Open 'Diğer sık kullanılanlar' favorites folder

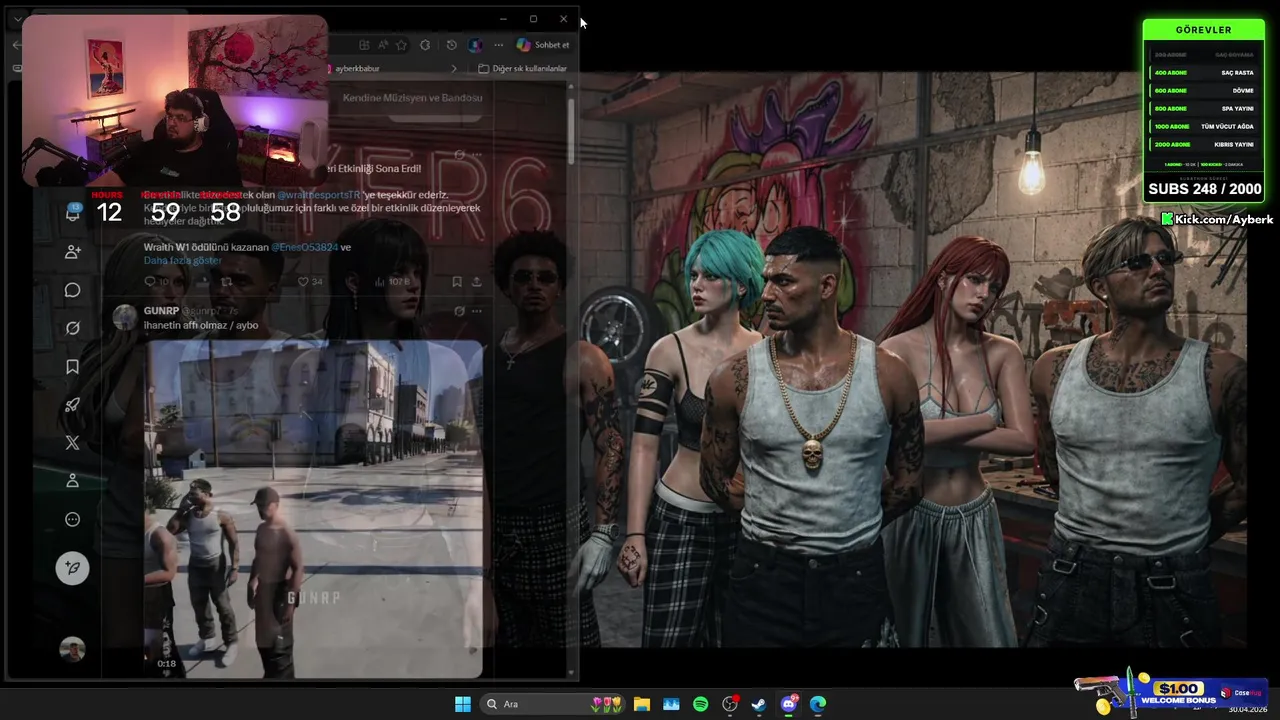(x=522, y=69)
